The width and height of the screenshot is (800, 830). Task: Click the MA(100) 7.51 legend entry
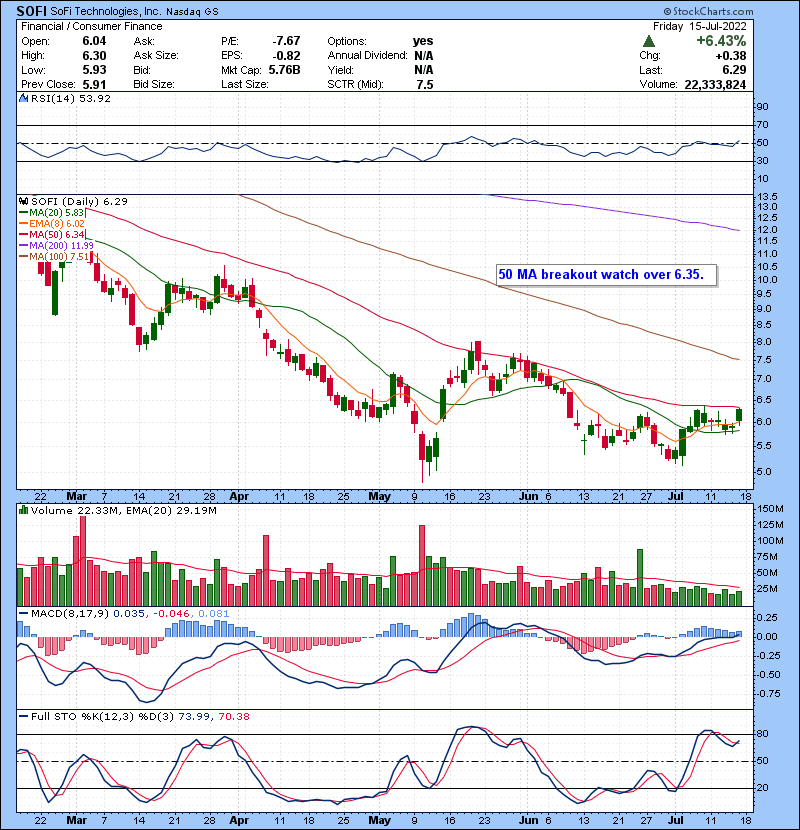[x=53, y=257]
